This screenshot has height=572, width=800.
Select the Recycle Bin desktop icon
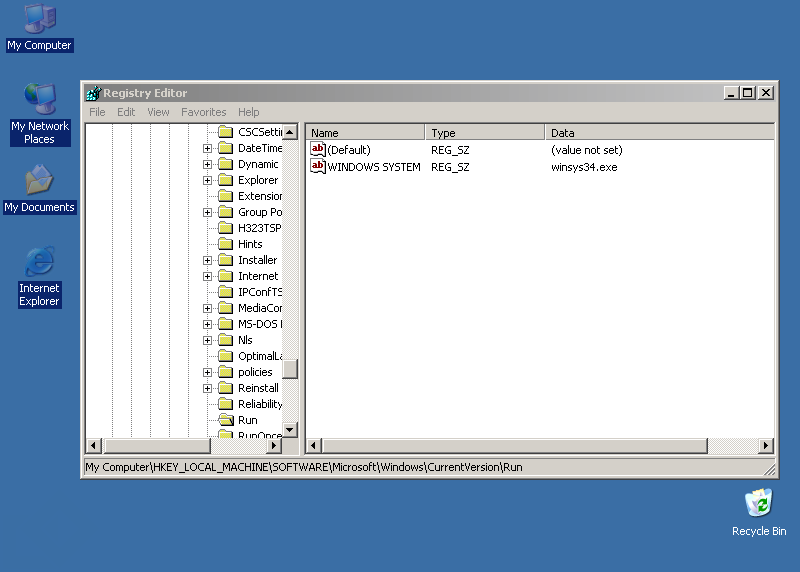[x=759, y=512]
